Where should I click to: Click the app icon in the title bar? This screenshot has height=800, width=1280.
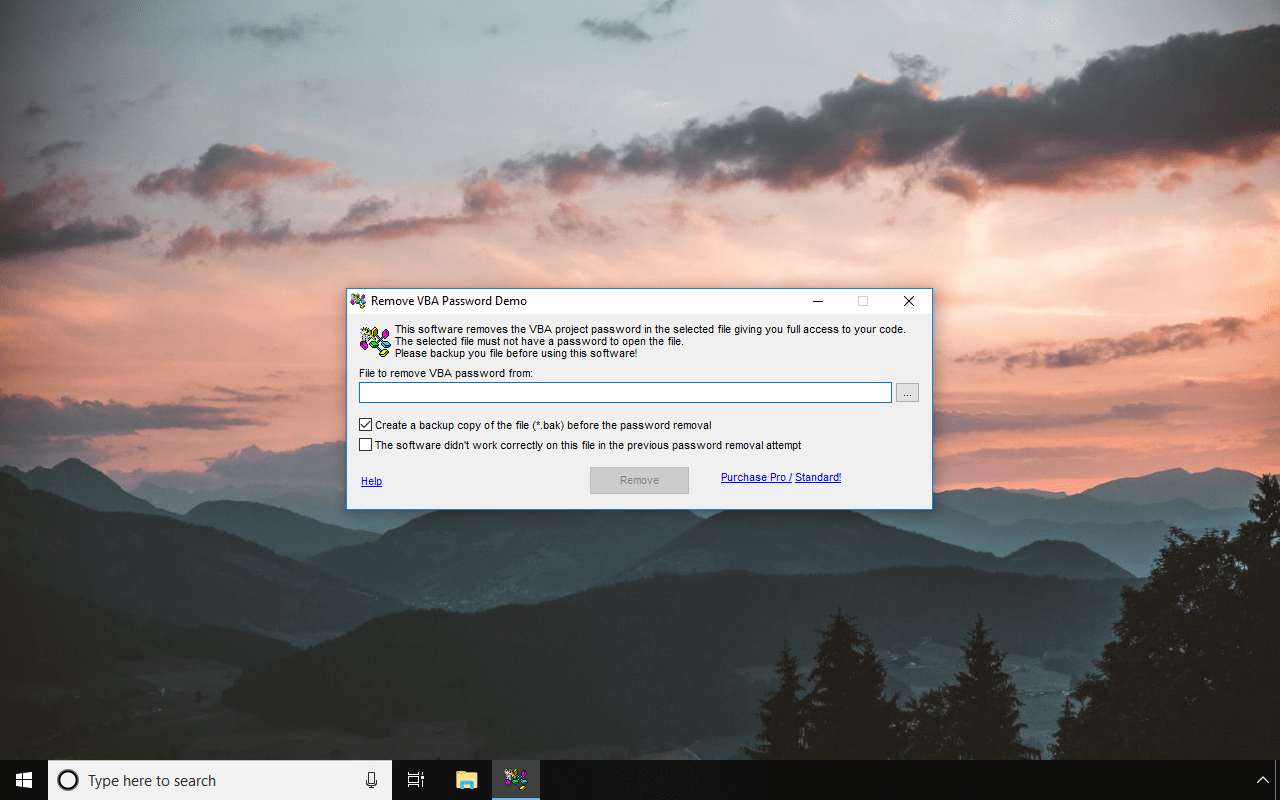(x=358, y=301)
